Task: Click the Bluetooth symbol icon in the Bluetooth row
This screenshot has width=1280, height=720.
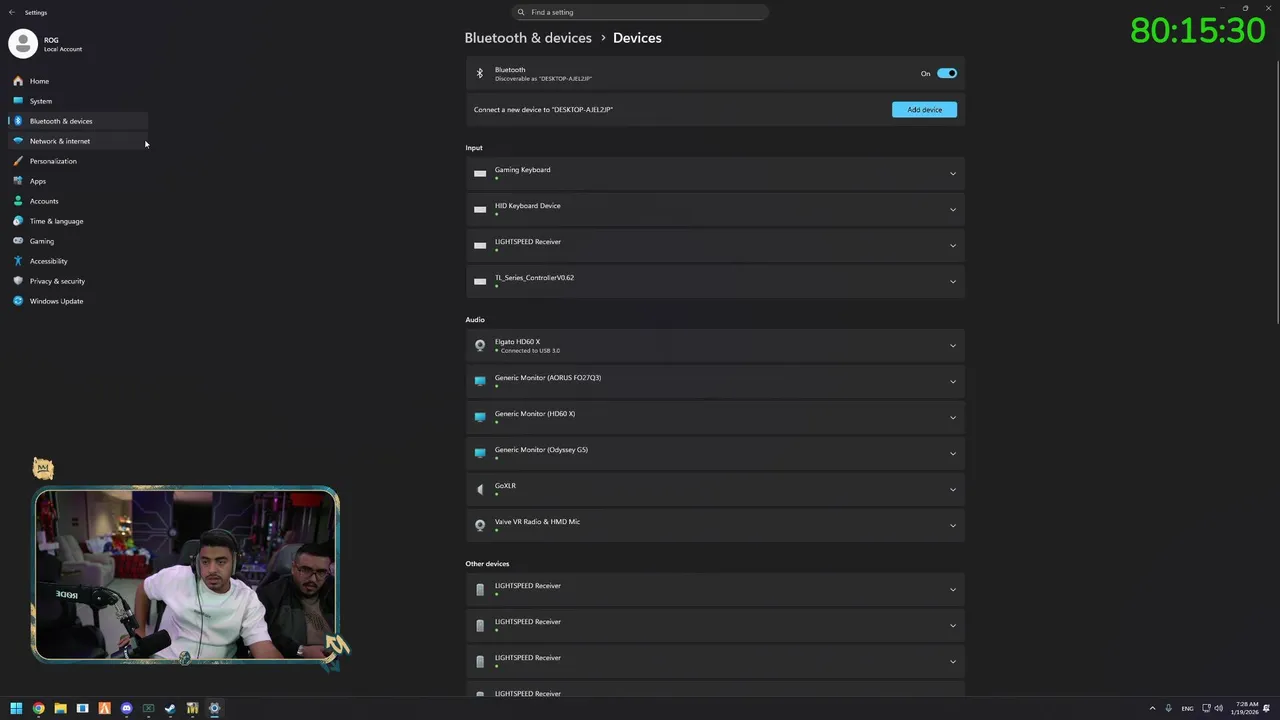Action: [480, 73]
